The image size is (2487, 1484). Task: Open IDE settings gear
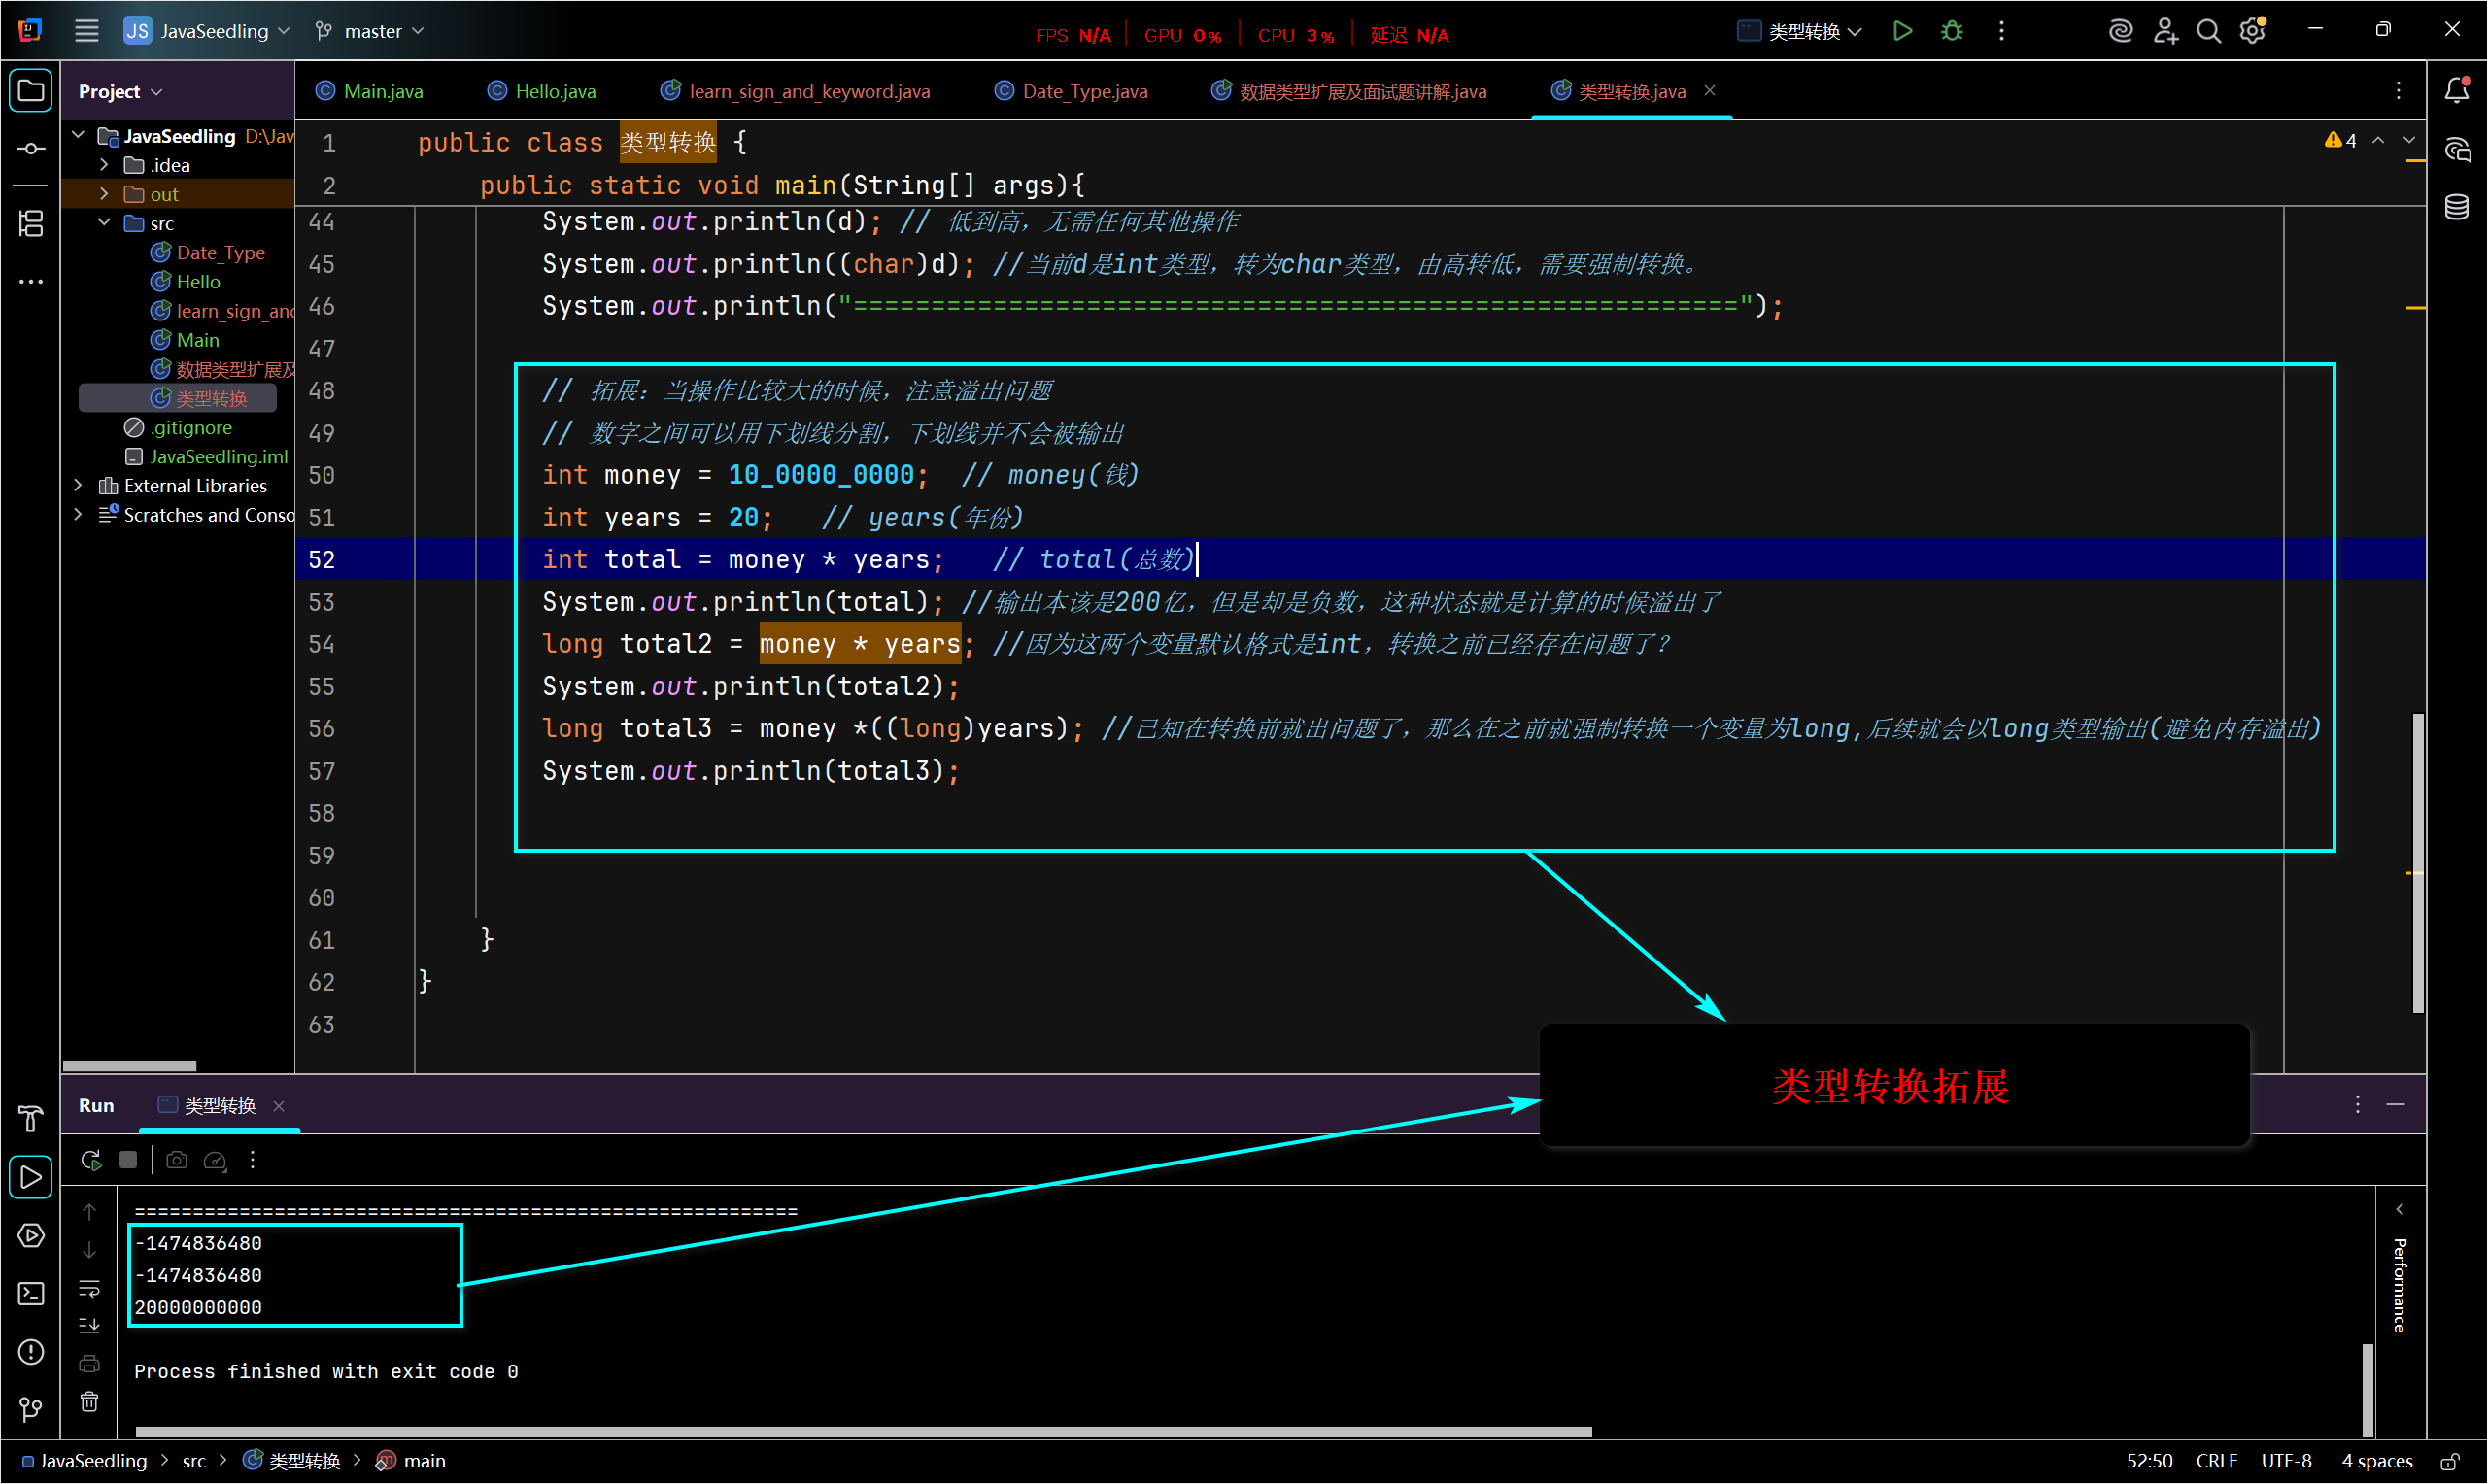click(2253, 31)
